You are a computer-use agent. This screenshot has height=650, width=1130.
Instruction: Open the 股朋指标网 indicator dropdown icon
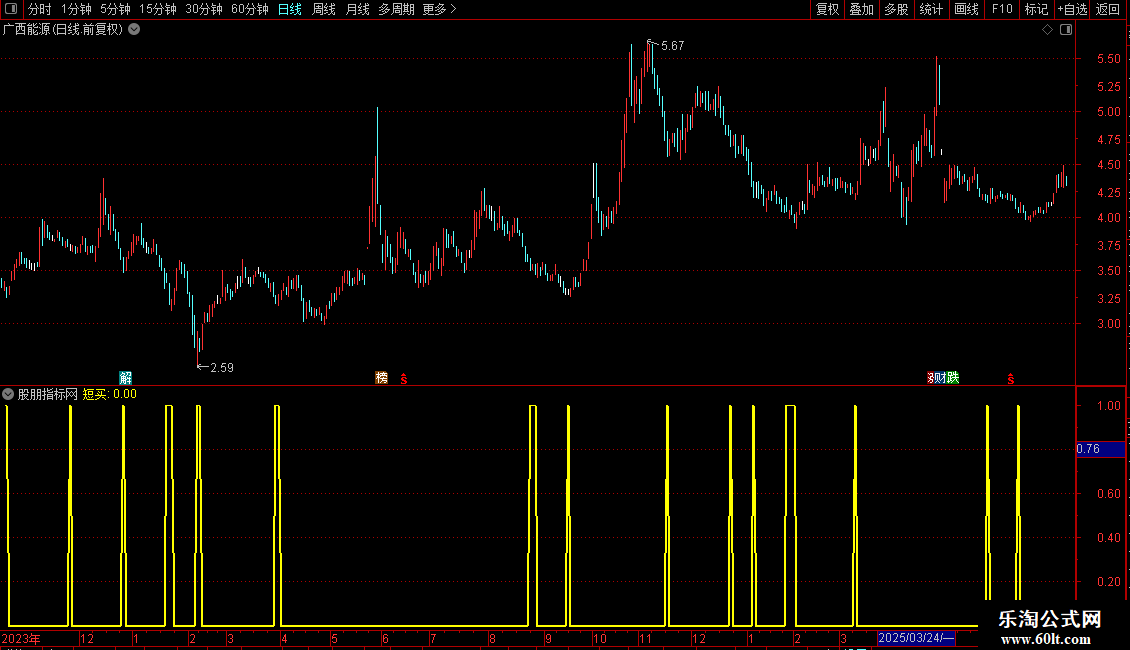tap(8, 394)
